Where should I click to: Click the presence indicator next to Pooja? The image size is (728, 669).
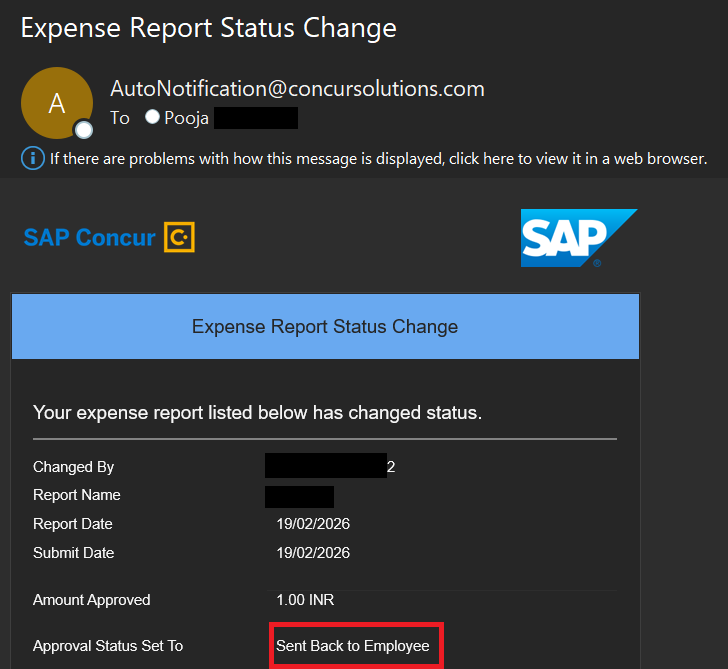coord(152,117)
